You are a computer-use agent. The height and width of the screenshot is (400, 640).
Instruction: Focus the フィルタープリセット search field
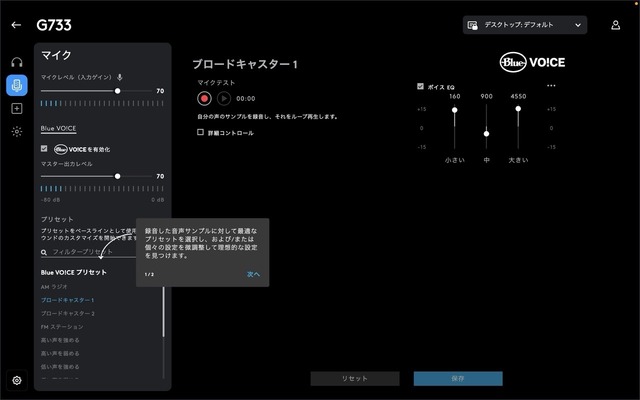coord(90,252)
